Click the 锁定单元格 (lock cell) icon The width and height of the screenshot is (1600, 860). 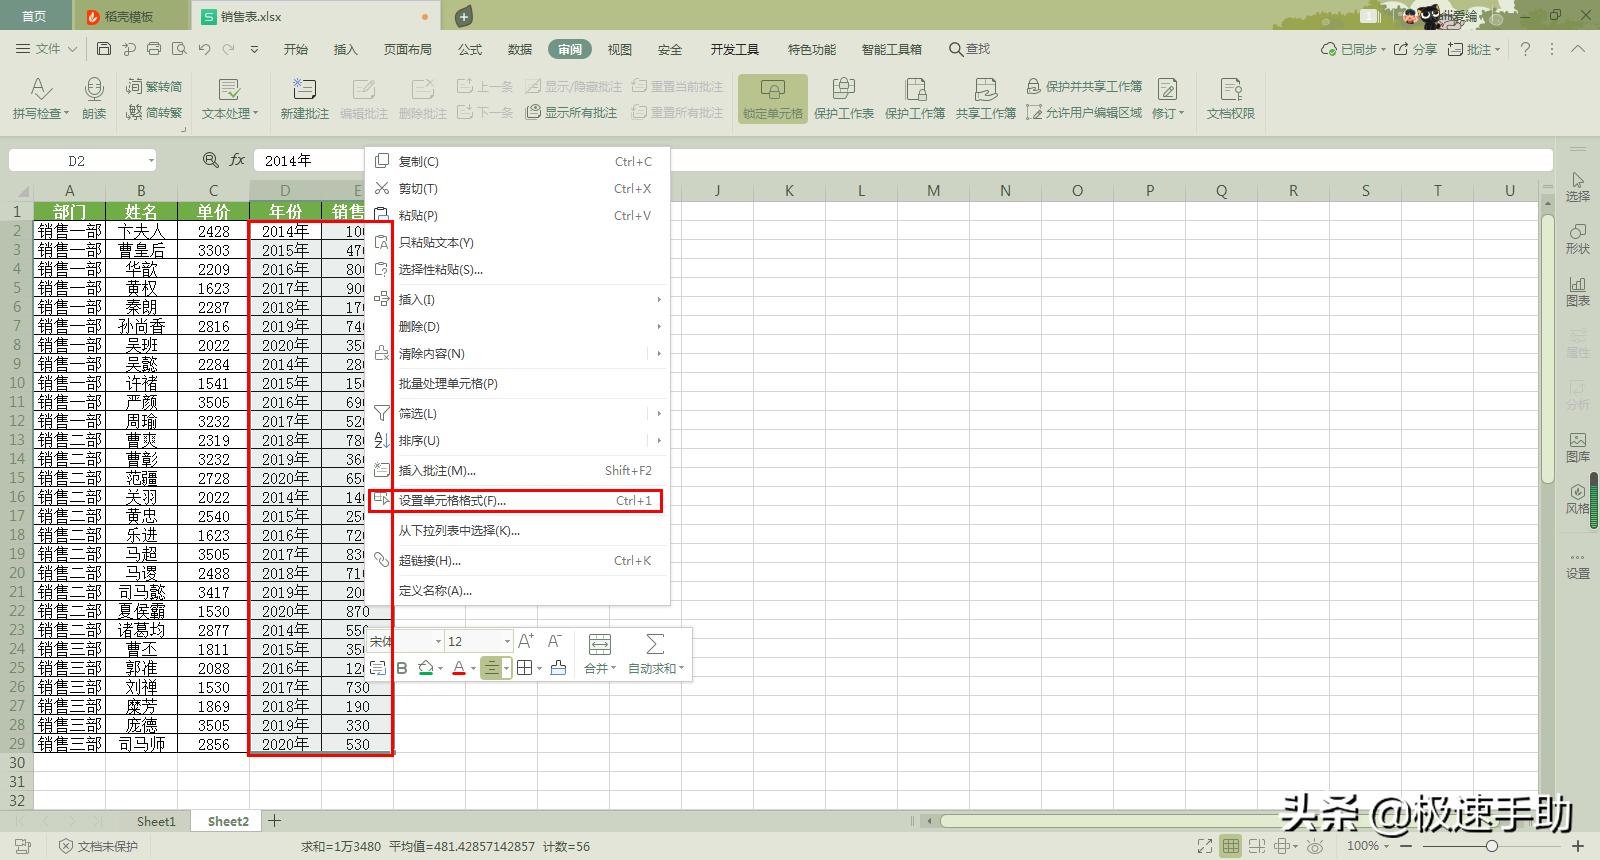tap(772, 91)
